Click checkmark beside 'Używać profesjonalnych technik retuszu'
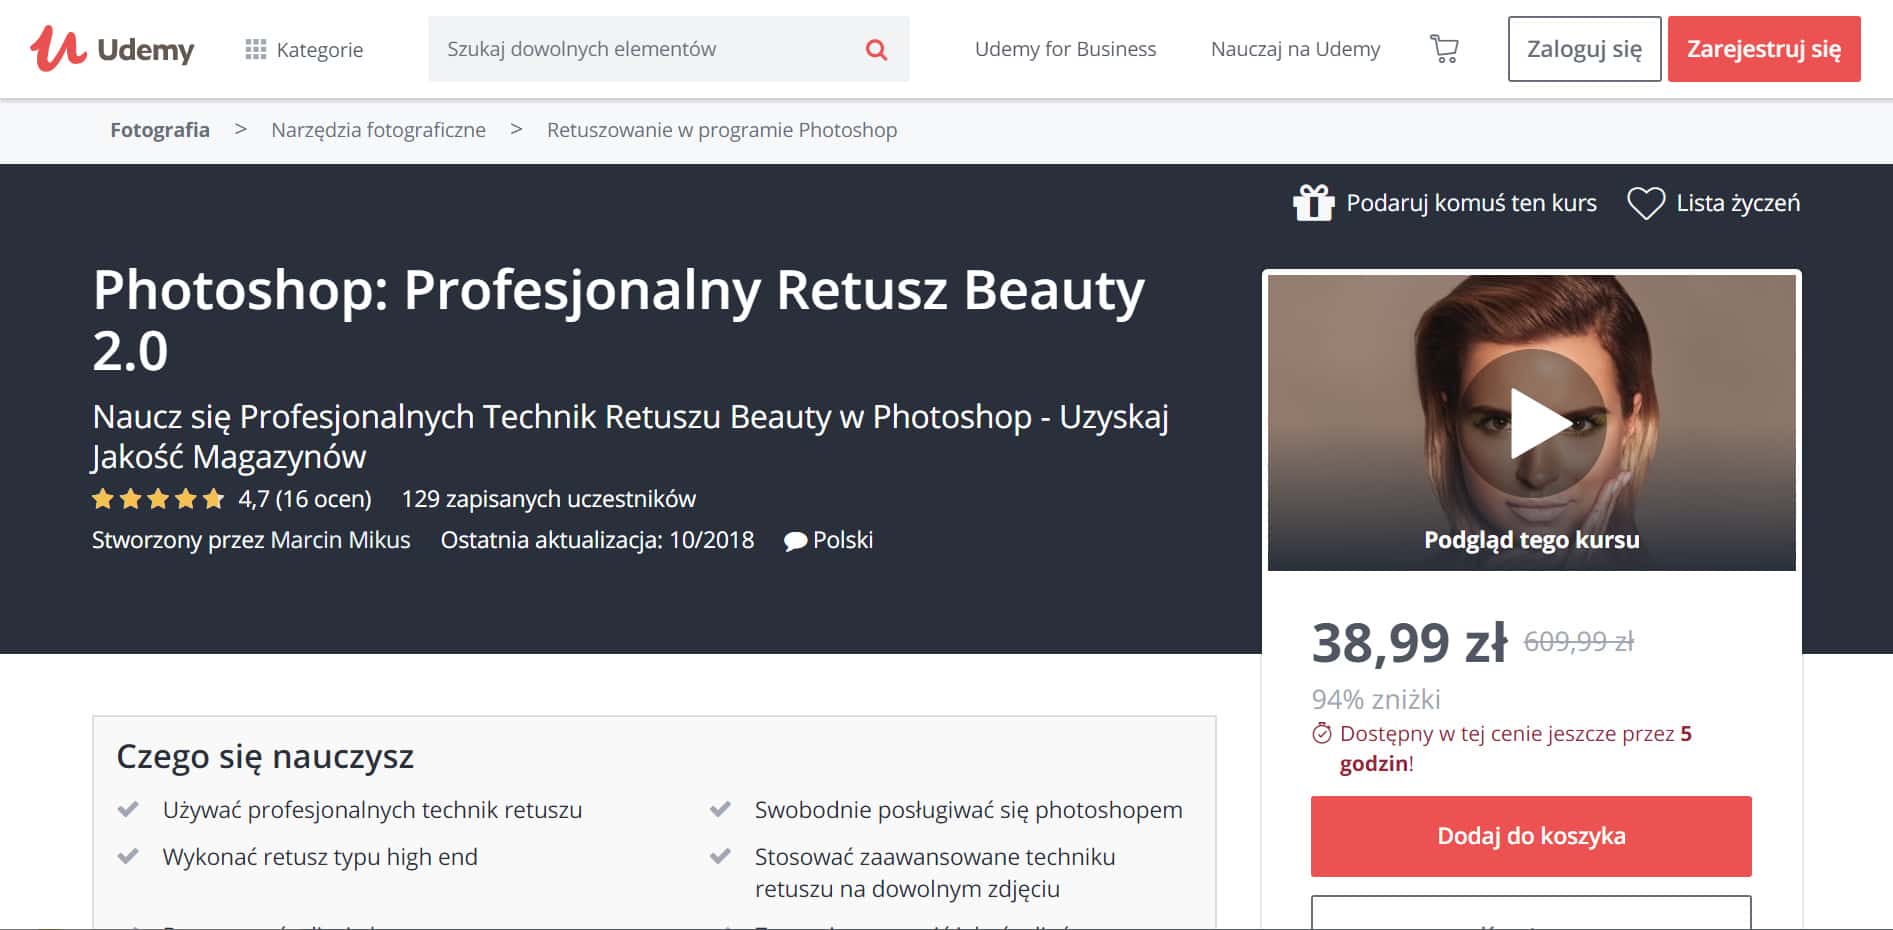1893x930 pixels. click(x=128, y=809)
